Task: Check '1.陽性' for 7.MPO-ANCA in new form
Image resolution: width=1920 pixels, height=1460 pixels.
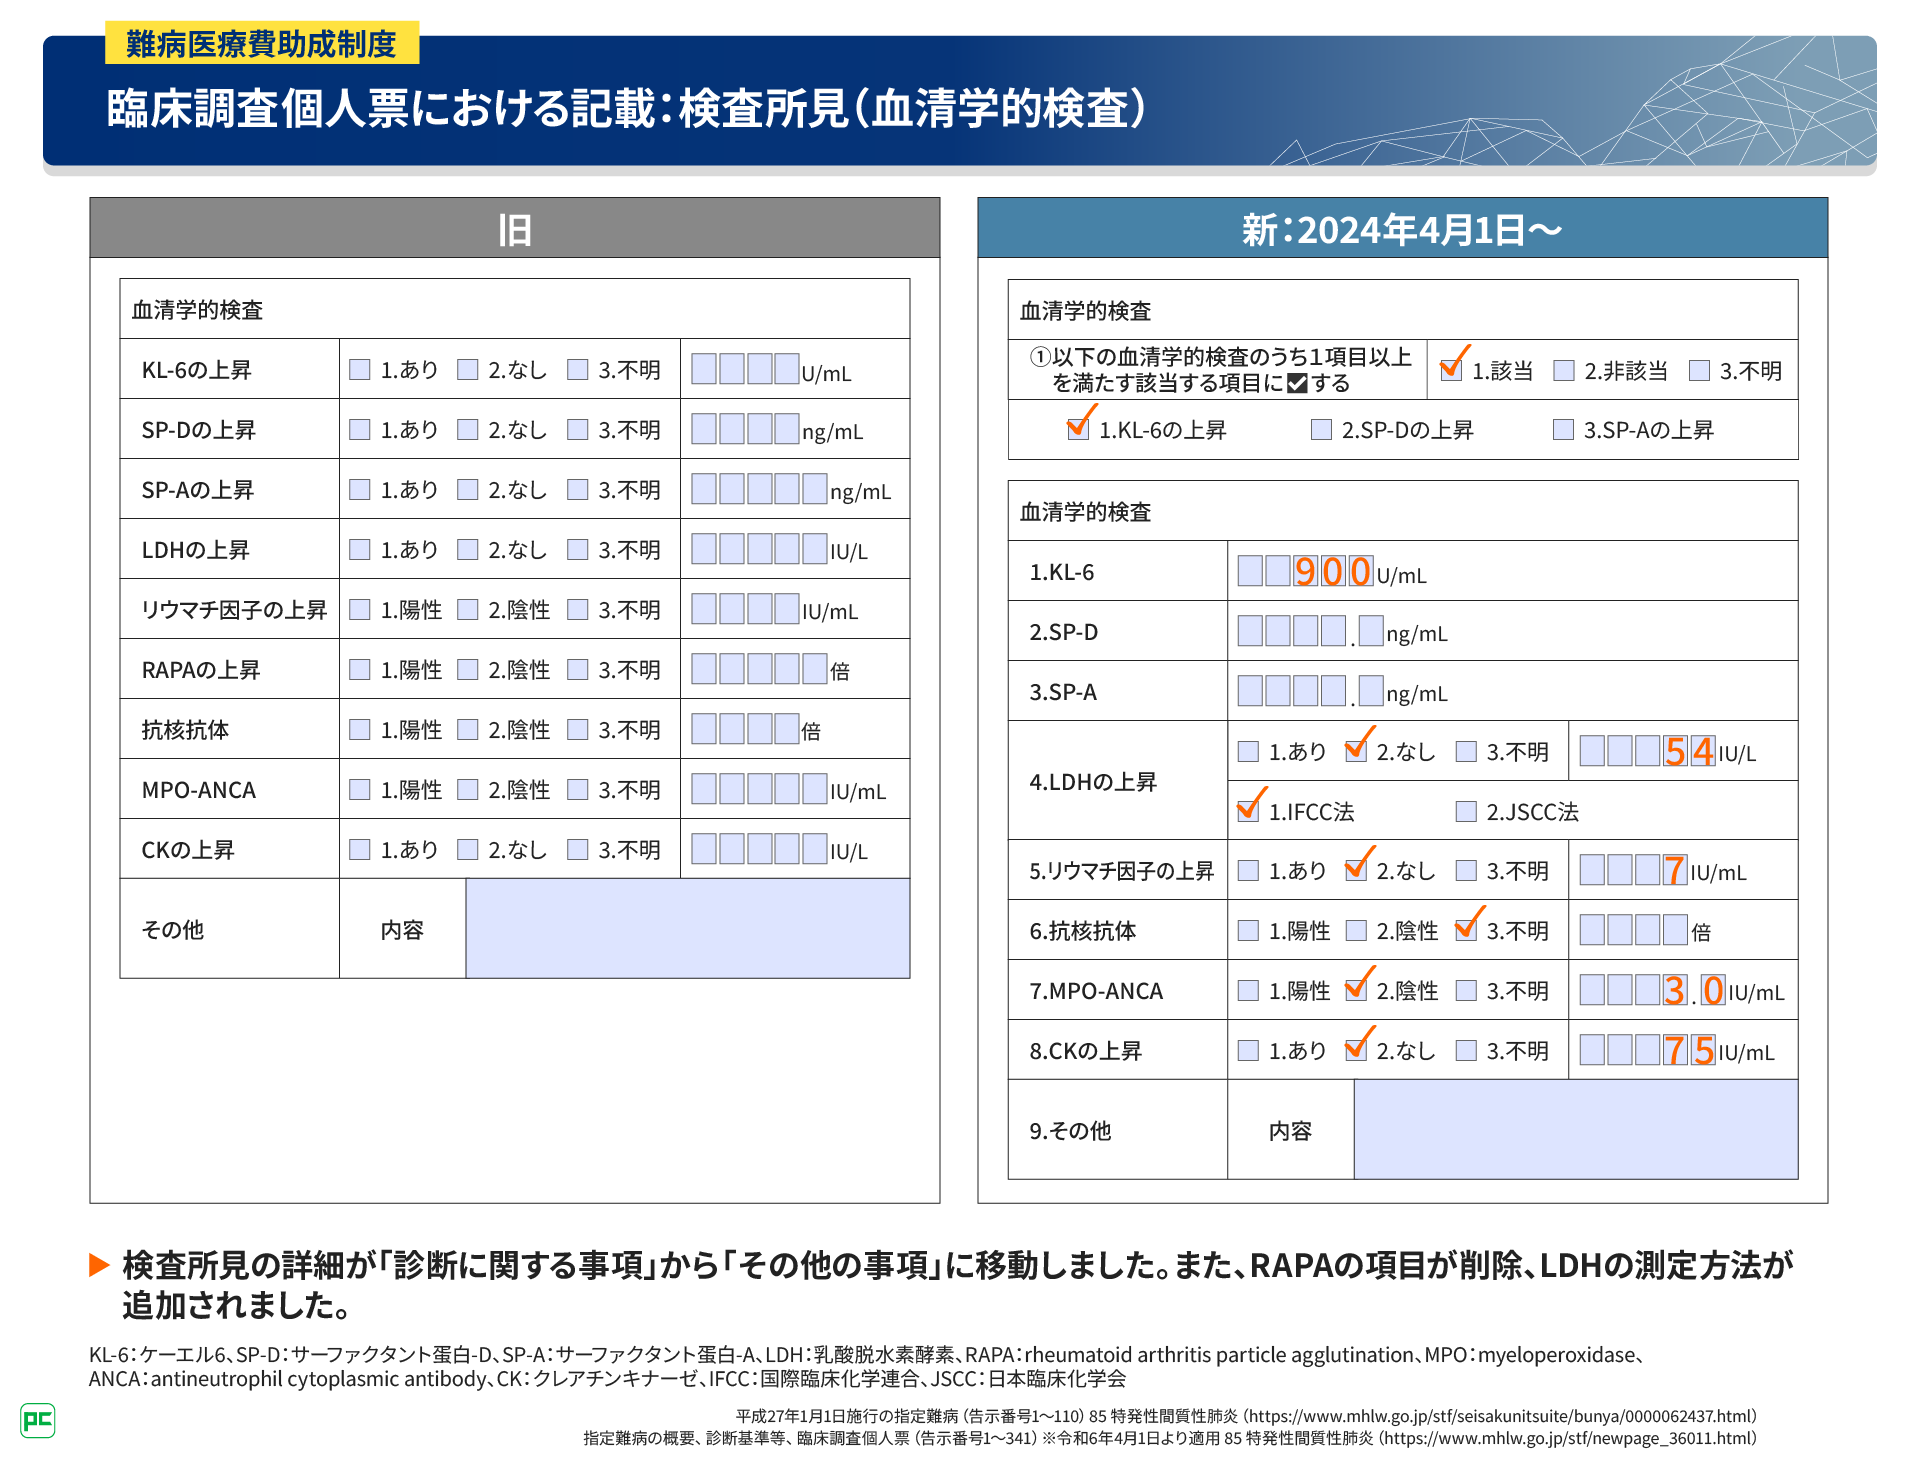Action: 1248,990
